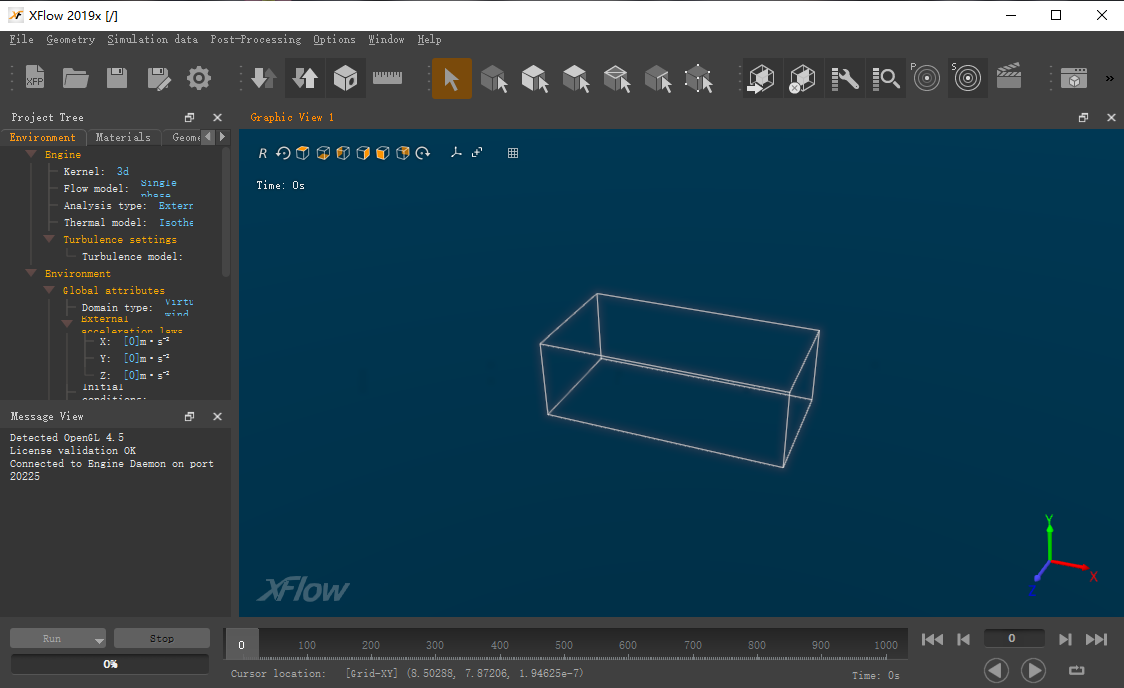Select the Environment tab
Viewport: 1124px width, 688px height.
point(42,137)
